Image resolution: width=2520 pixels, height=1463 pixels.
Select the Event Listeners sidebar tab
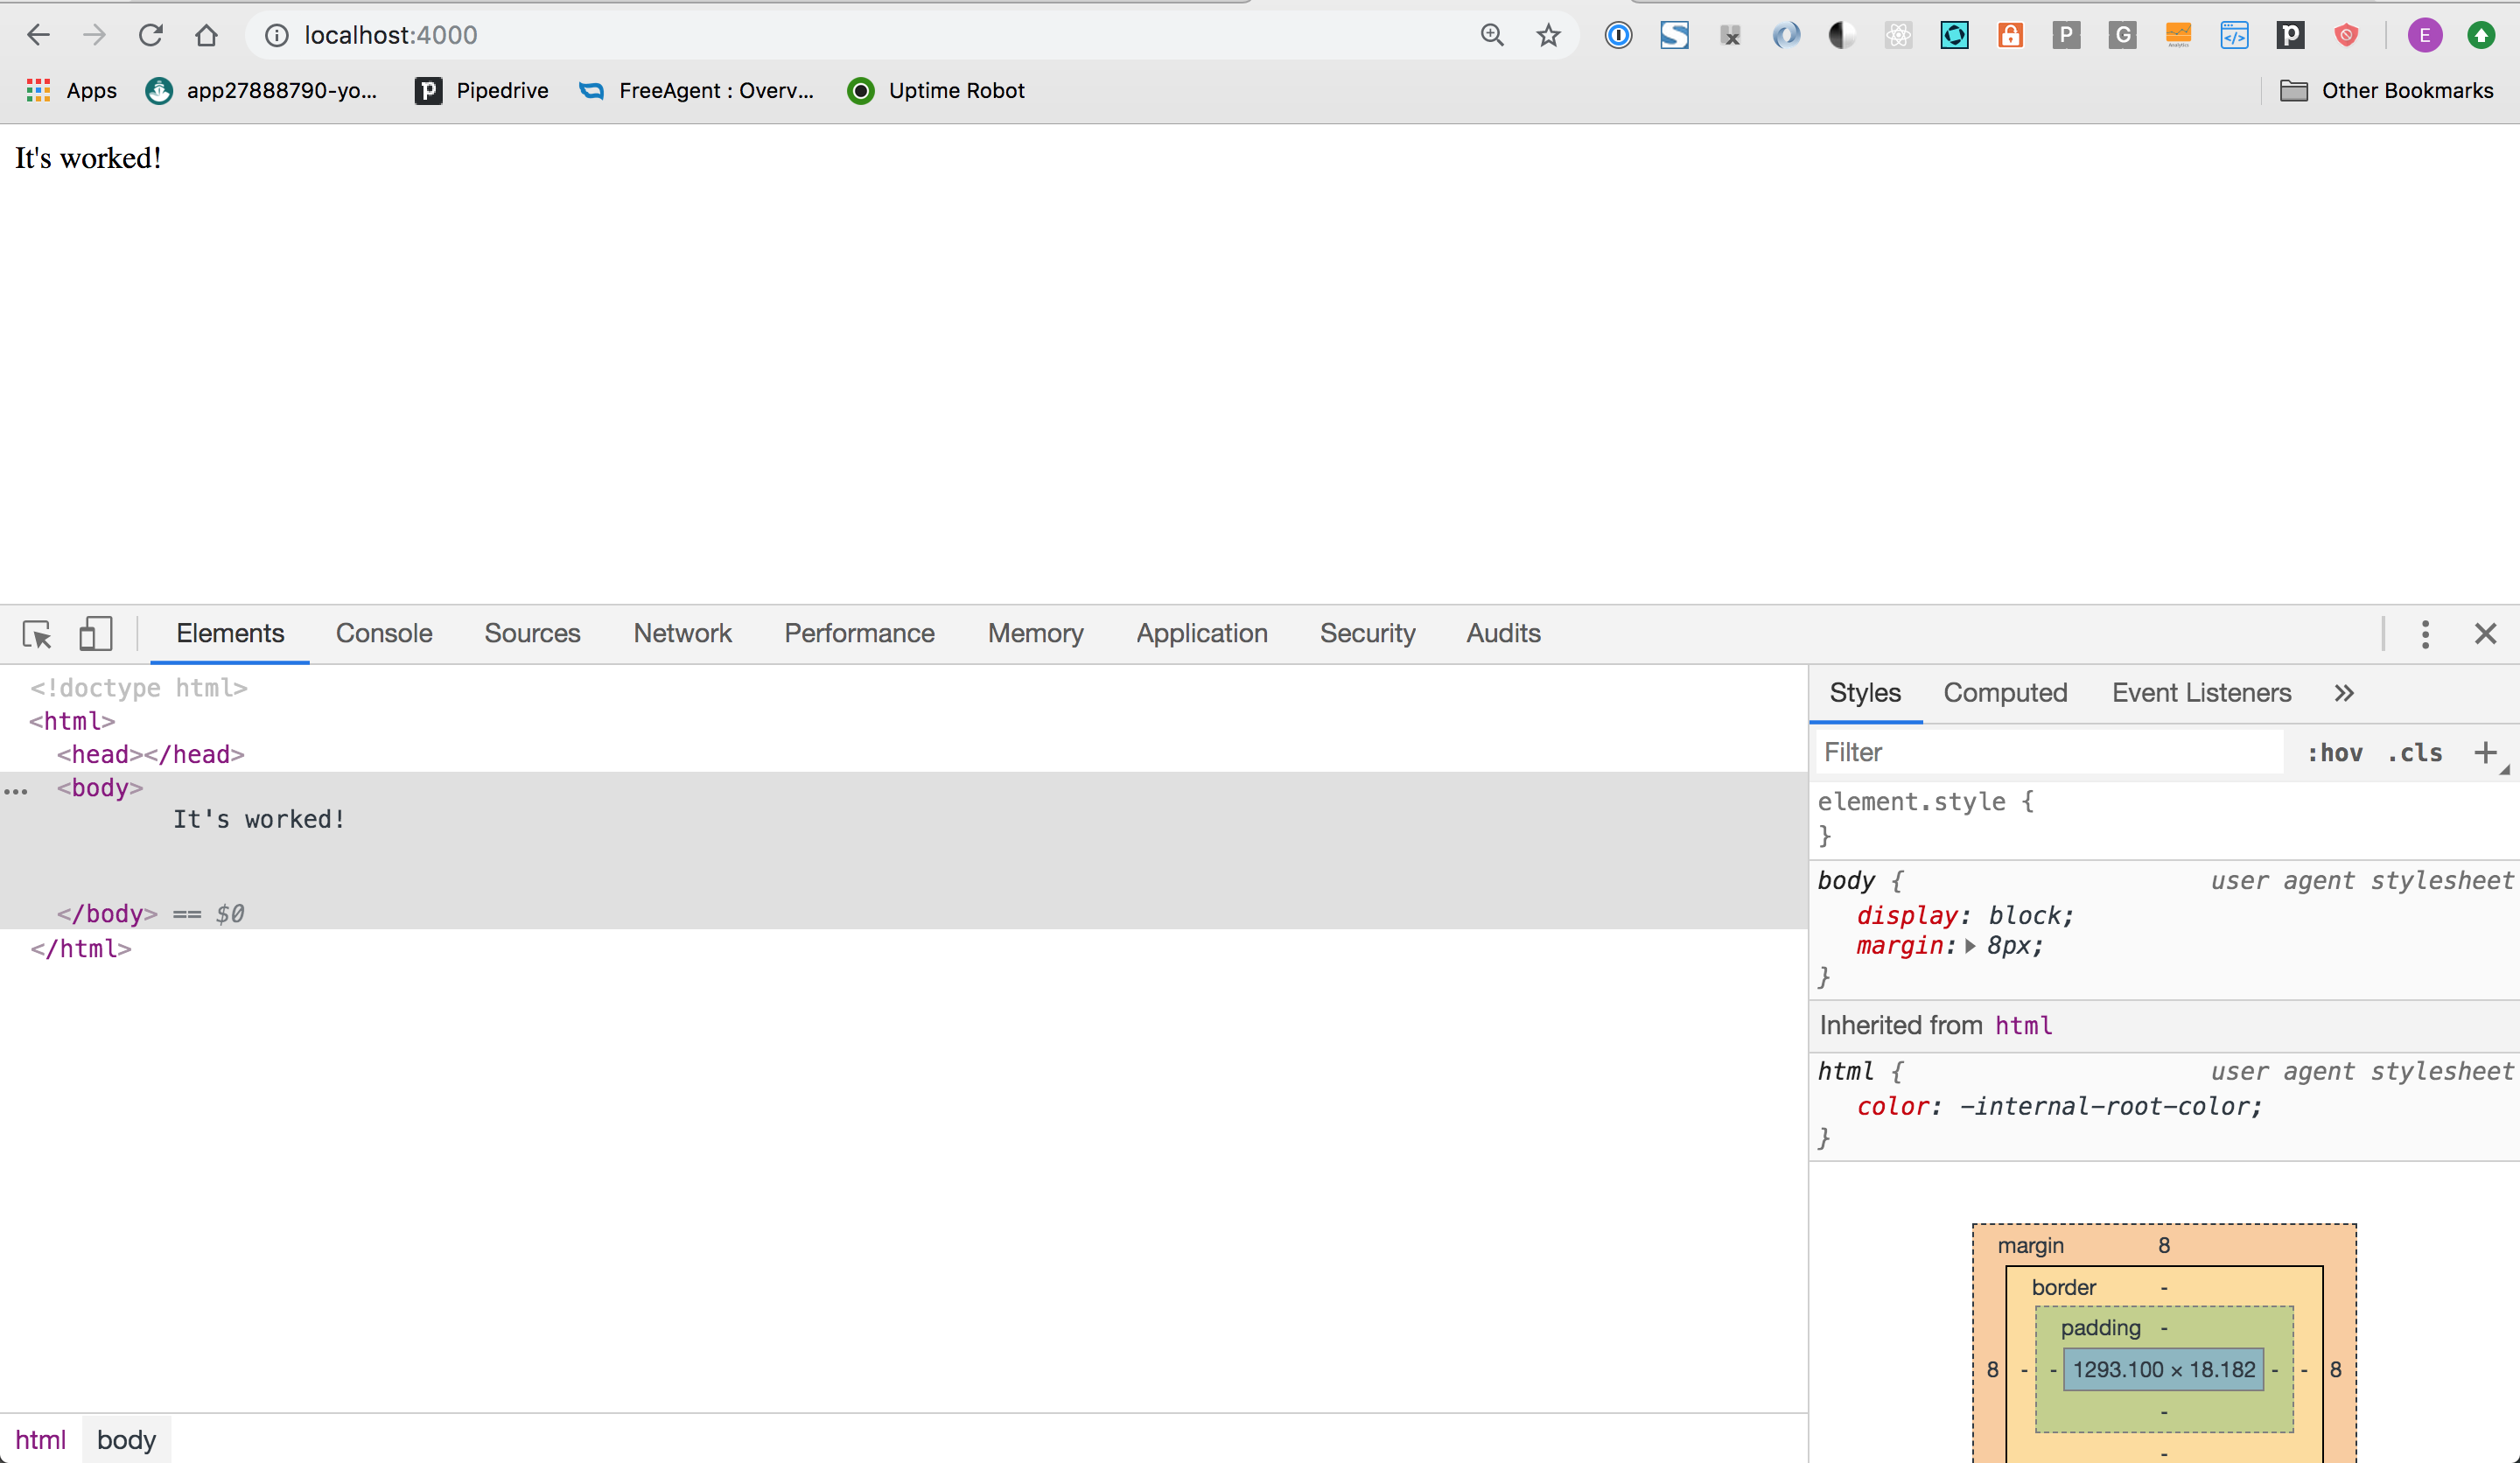coord(2201,693)
